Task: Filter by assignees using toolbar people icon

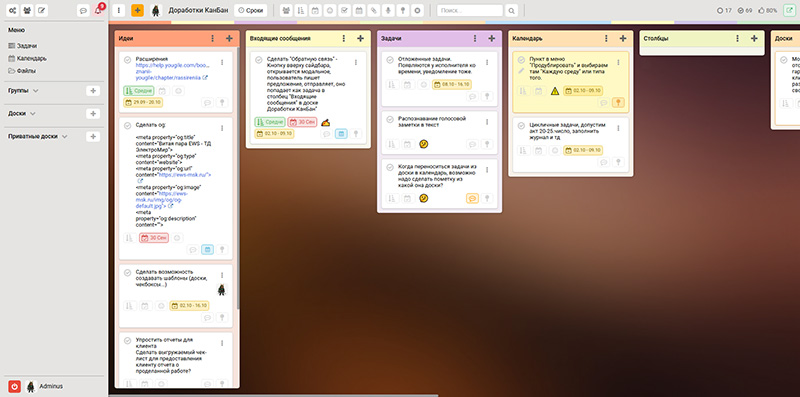Action: (286, 10)
